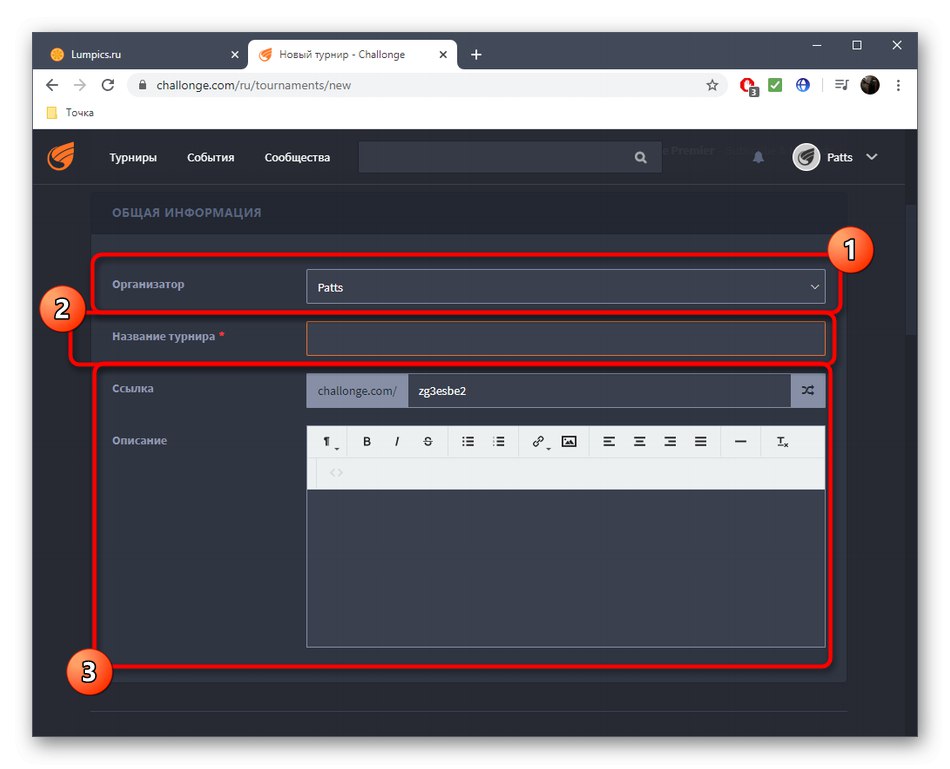Screen dimensions: 950x769
Task: Open the notifications bell on Challonge
Action: [x=758, y=157]
